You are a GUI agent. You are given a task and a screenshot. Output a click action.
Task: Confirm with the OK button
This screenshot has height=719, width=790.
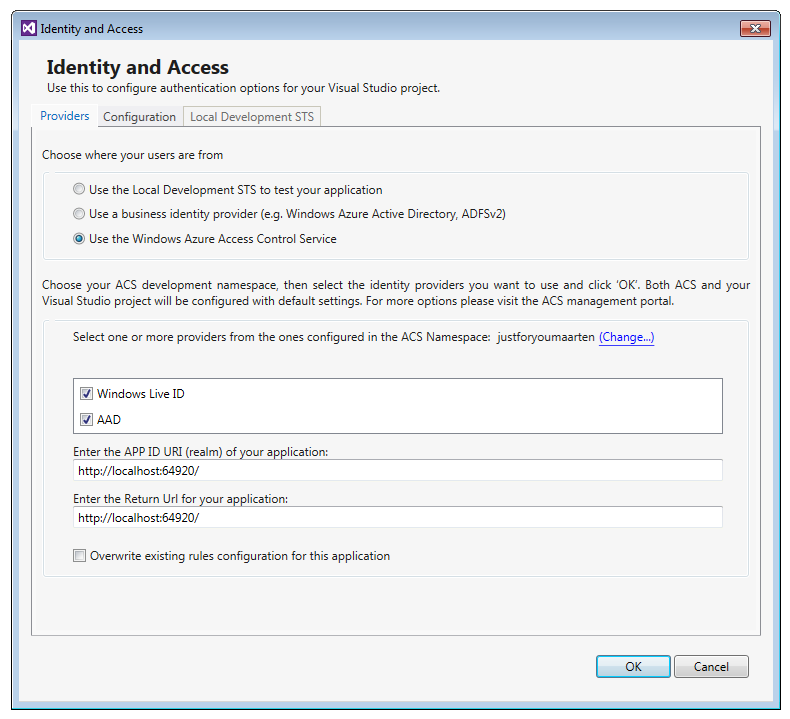tap(633, 667)
